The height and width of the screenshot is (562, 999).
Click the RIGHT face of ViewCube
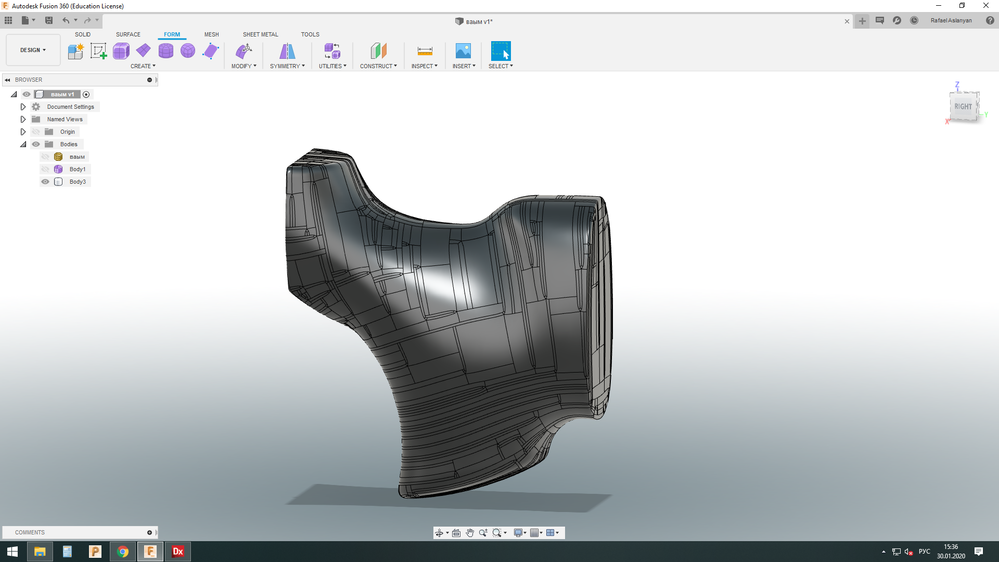(x=962, y=106)
